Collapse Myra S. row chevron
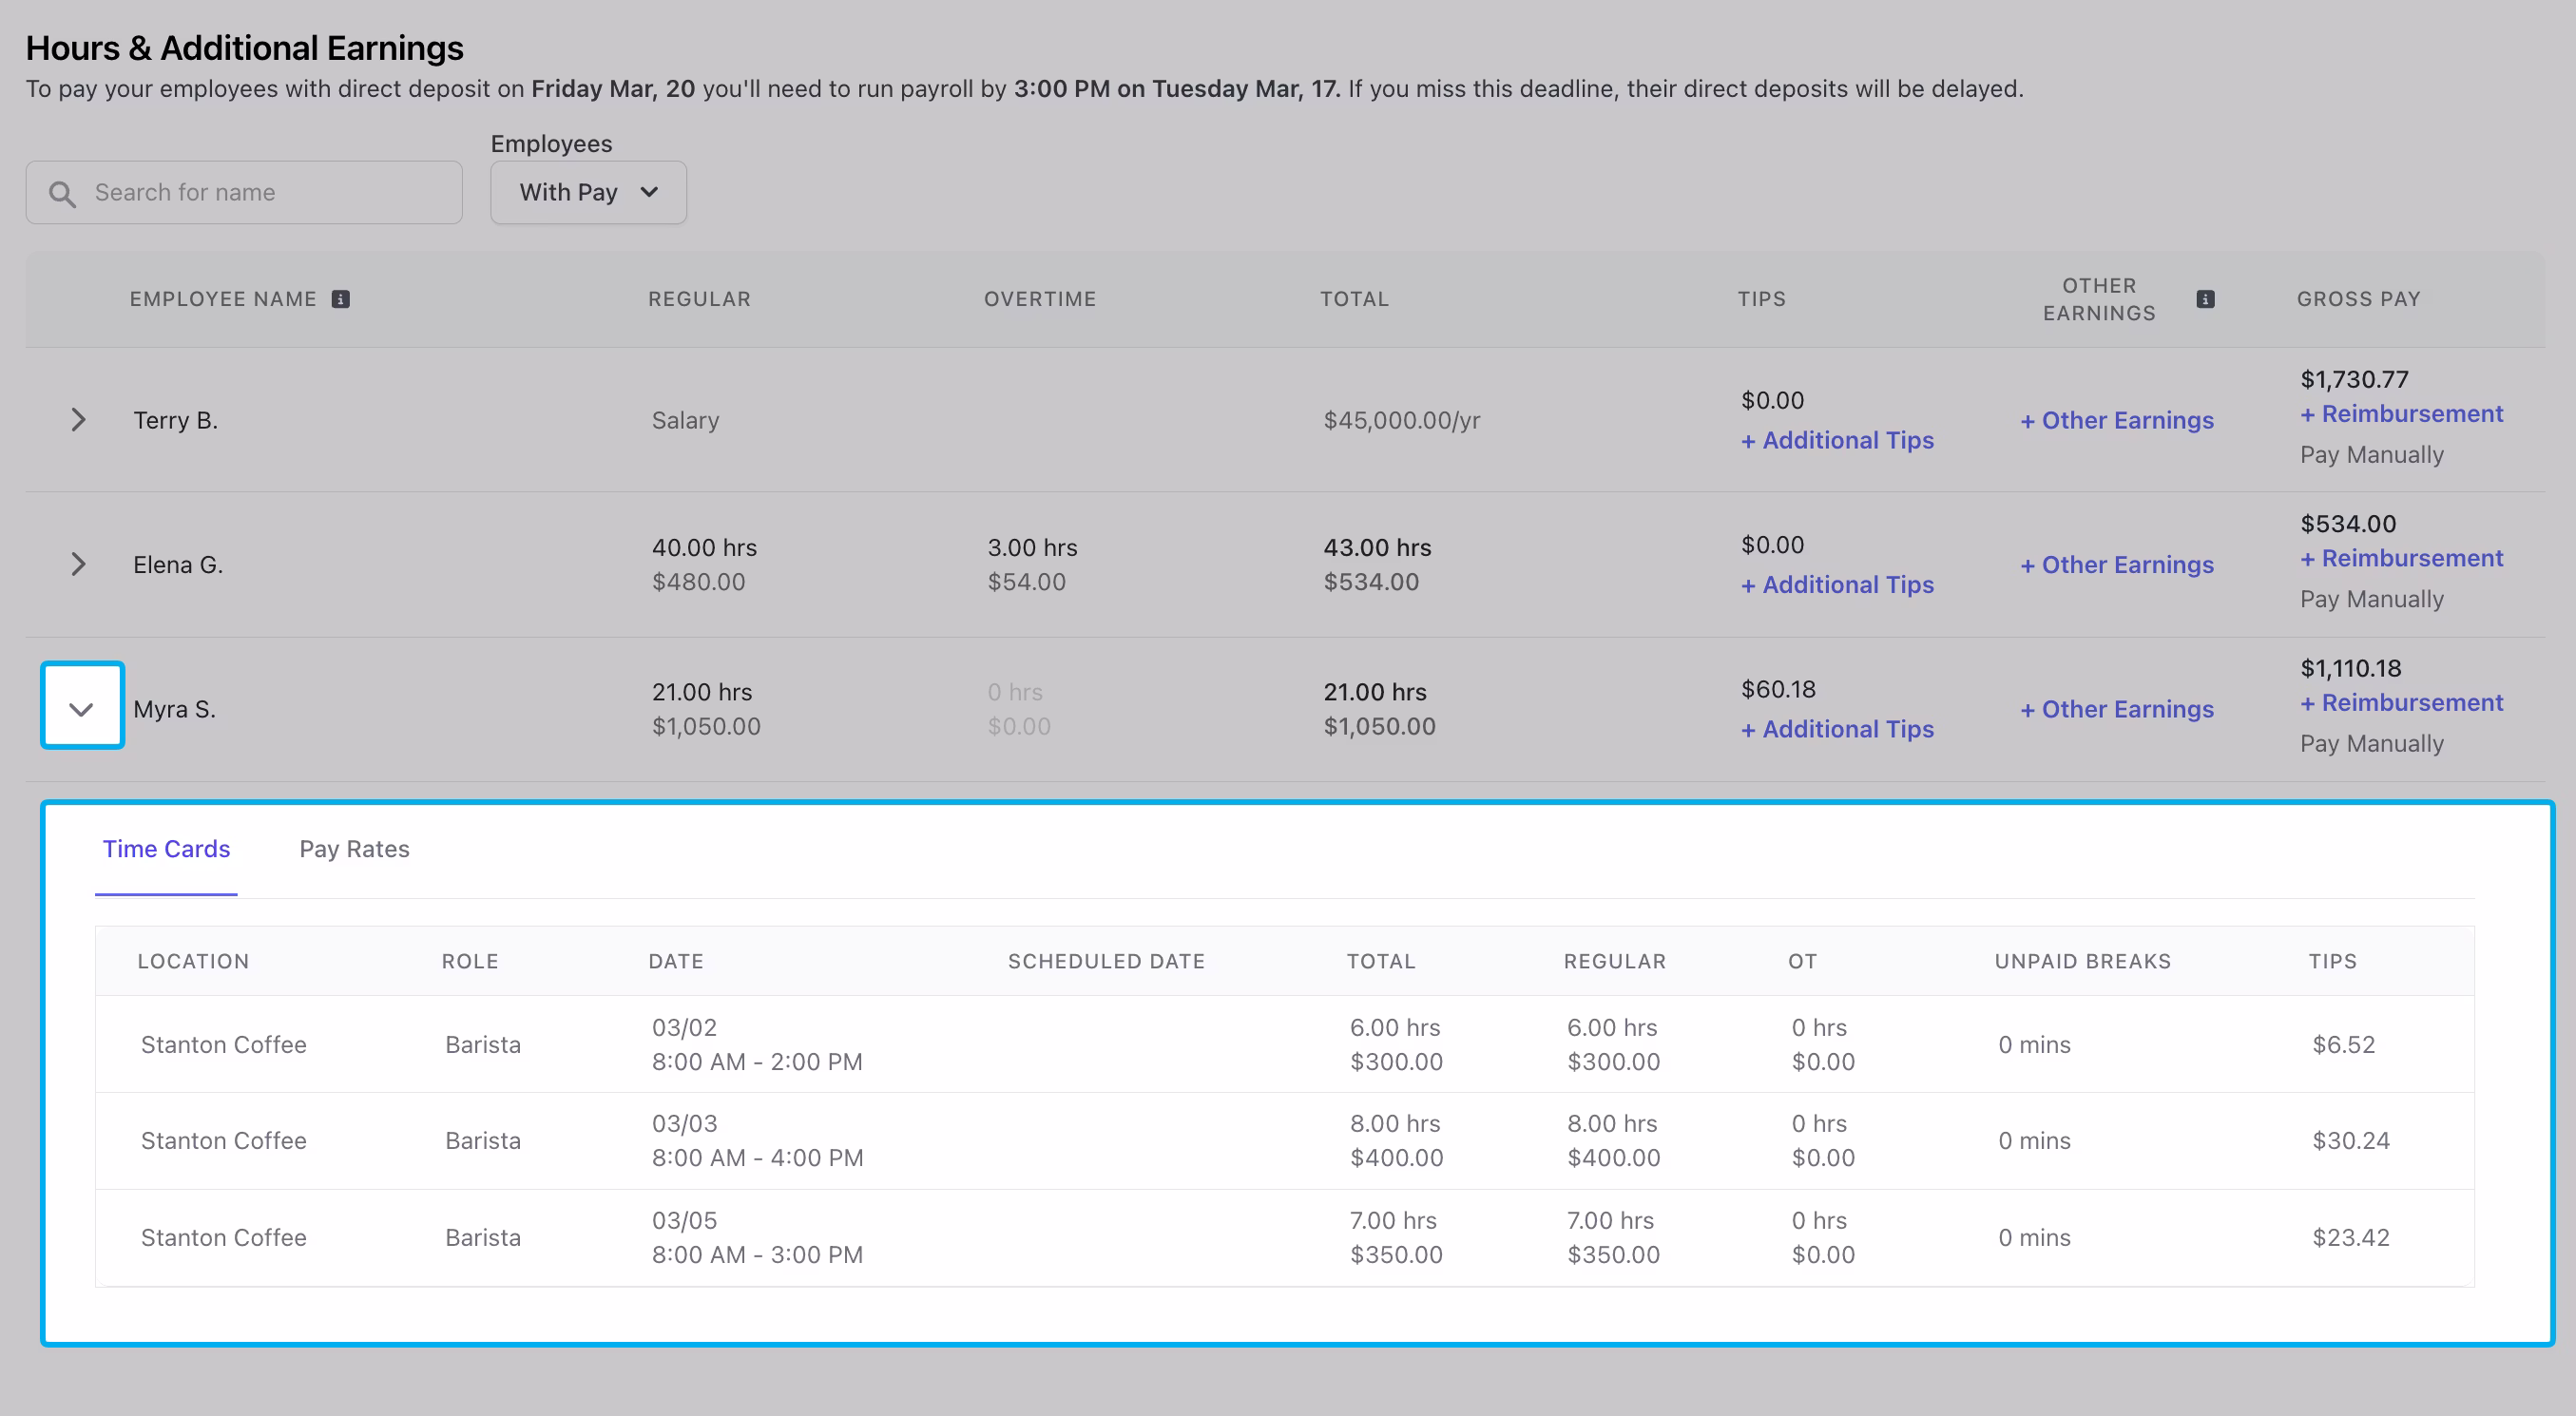Screen dimensions: 2576x1416 click(x=82, y=709)
